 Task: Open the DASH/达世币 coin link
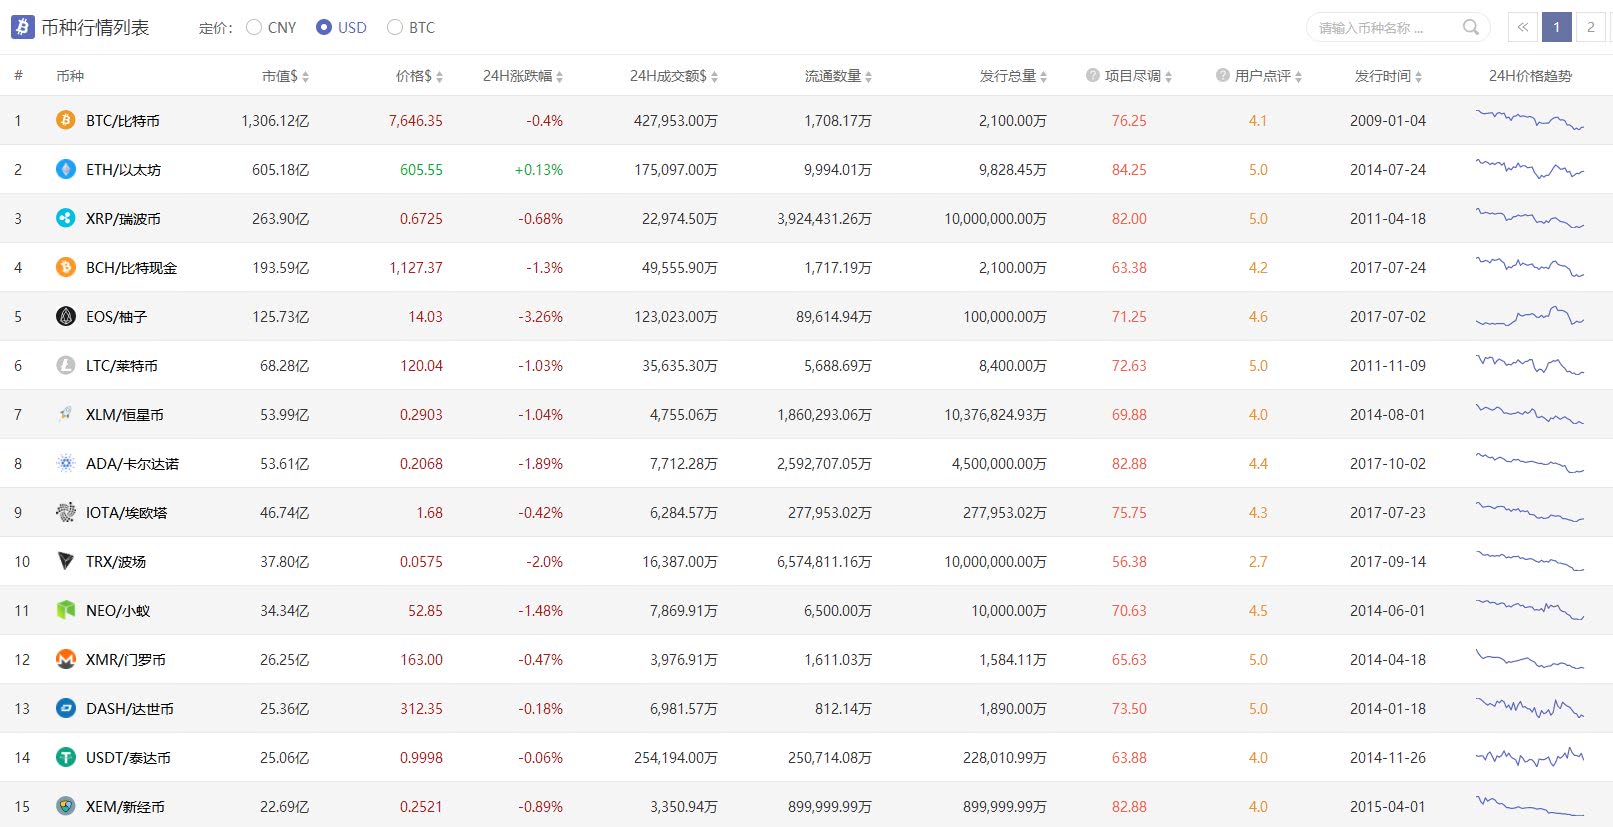pyautogui.click(x=130, y=708)
